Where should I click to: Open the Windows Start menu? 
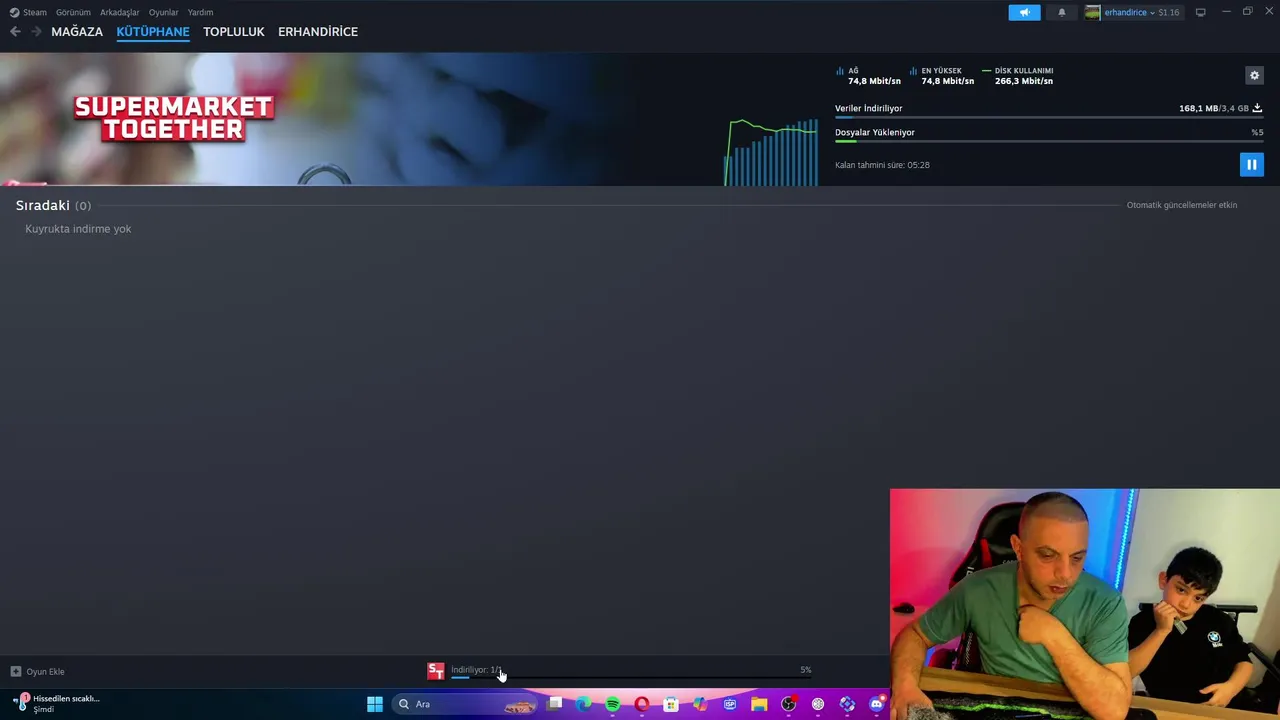pyautogui.click(x=375, y=704)
